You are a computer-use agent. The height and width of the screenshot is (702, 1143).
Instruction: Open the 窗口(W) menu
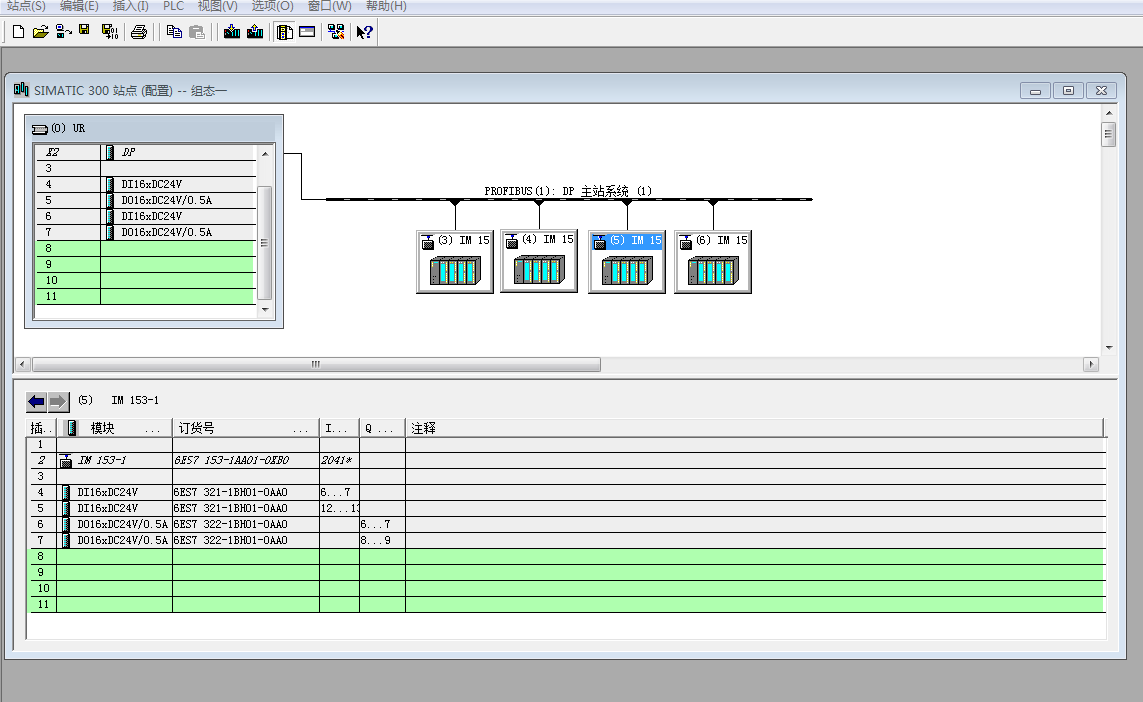(x=329, y=6)
